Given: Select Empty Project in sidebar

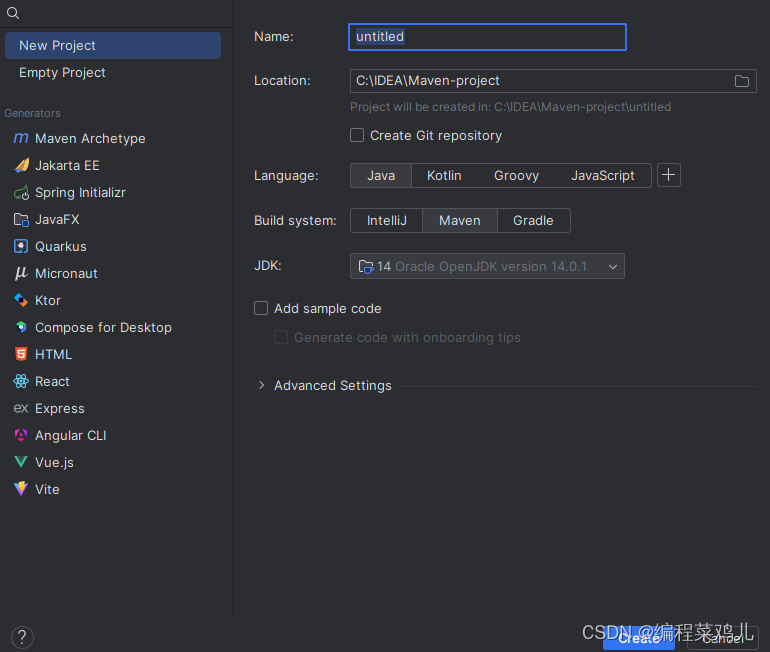Looking at the screenshot, I should point(113,73).
